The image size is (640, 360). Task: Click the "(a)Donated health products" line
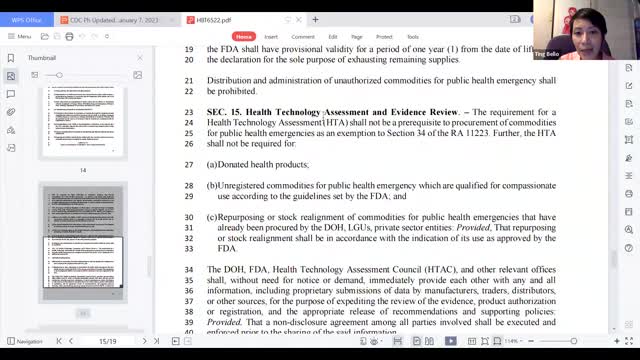pyautogui.click(x=258, y=164)
